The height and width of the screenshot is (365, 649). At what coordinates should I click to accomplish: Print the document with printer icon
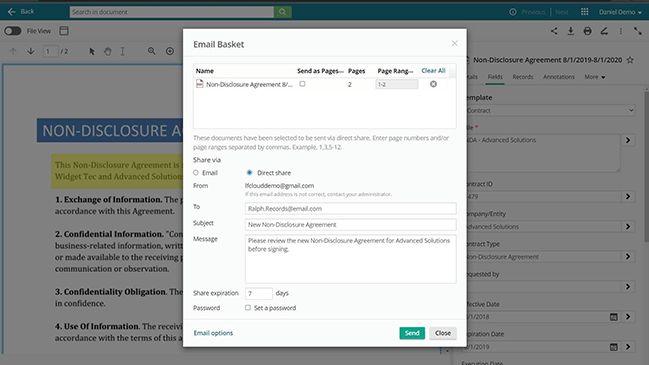587,31
